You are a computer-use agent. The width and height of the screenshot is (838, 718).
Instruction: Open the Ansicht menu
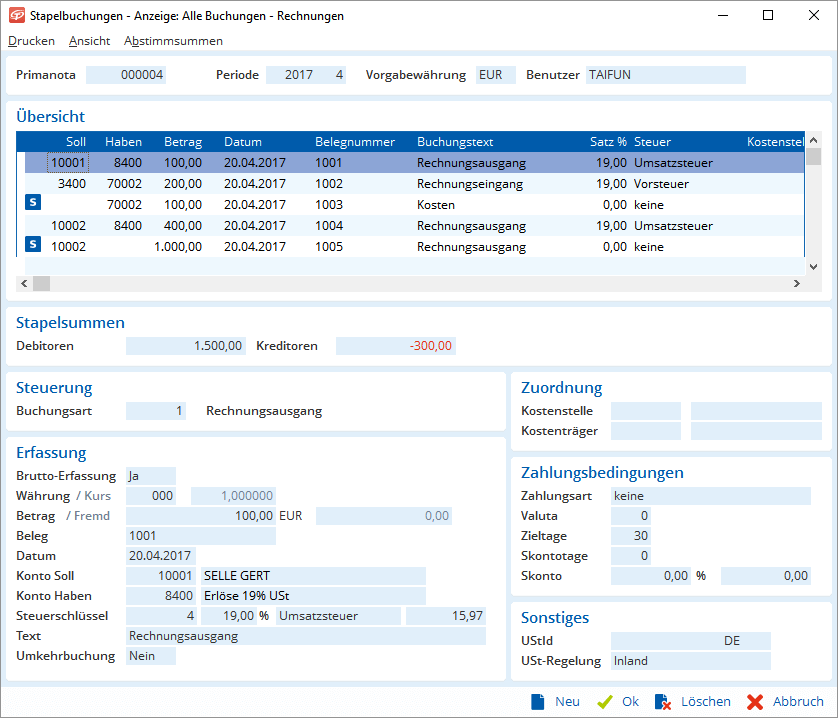coord(89,41)
